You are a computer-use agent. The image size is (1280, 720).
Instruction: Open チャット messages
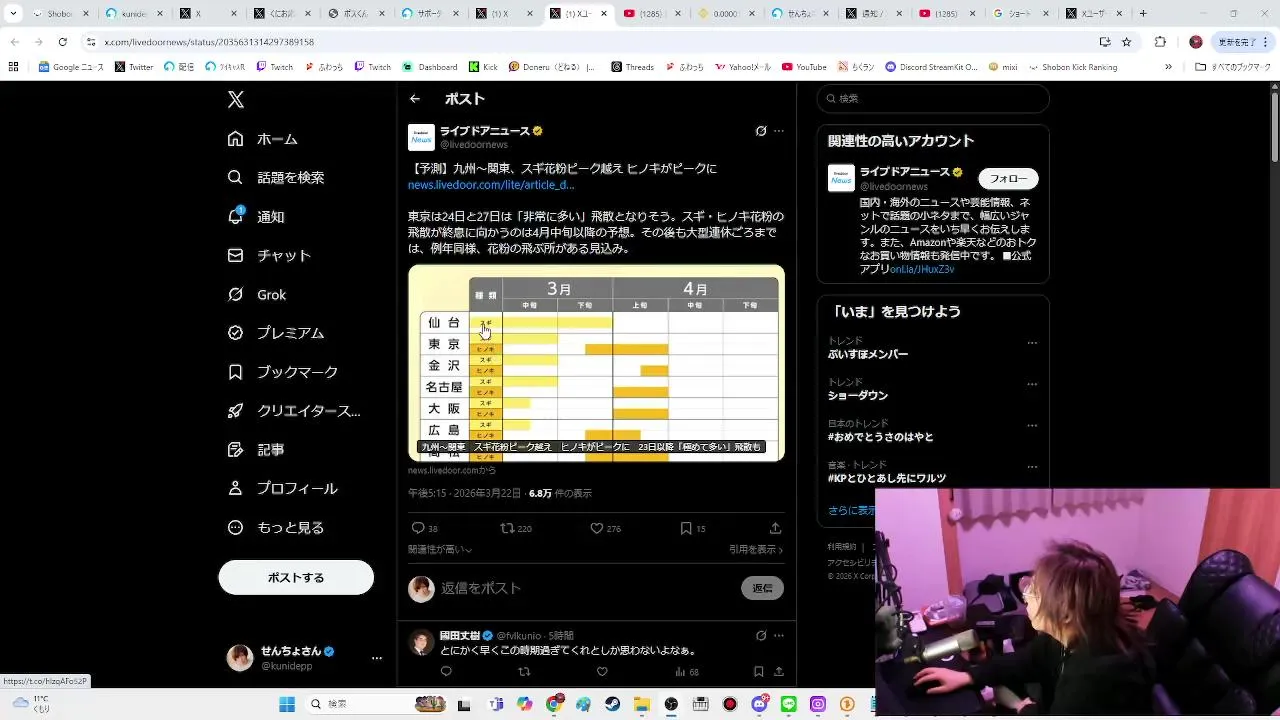pyautogui.click(x=269, y=255)
